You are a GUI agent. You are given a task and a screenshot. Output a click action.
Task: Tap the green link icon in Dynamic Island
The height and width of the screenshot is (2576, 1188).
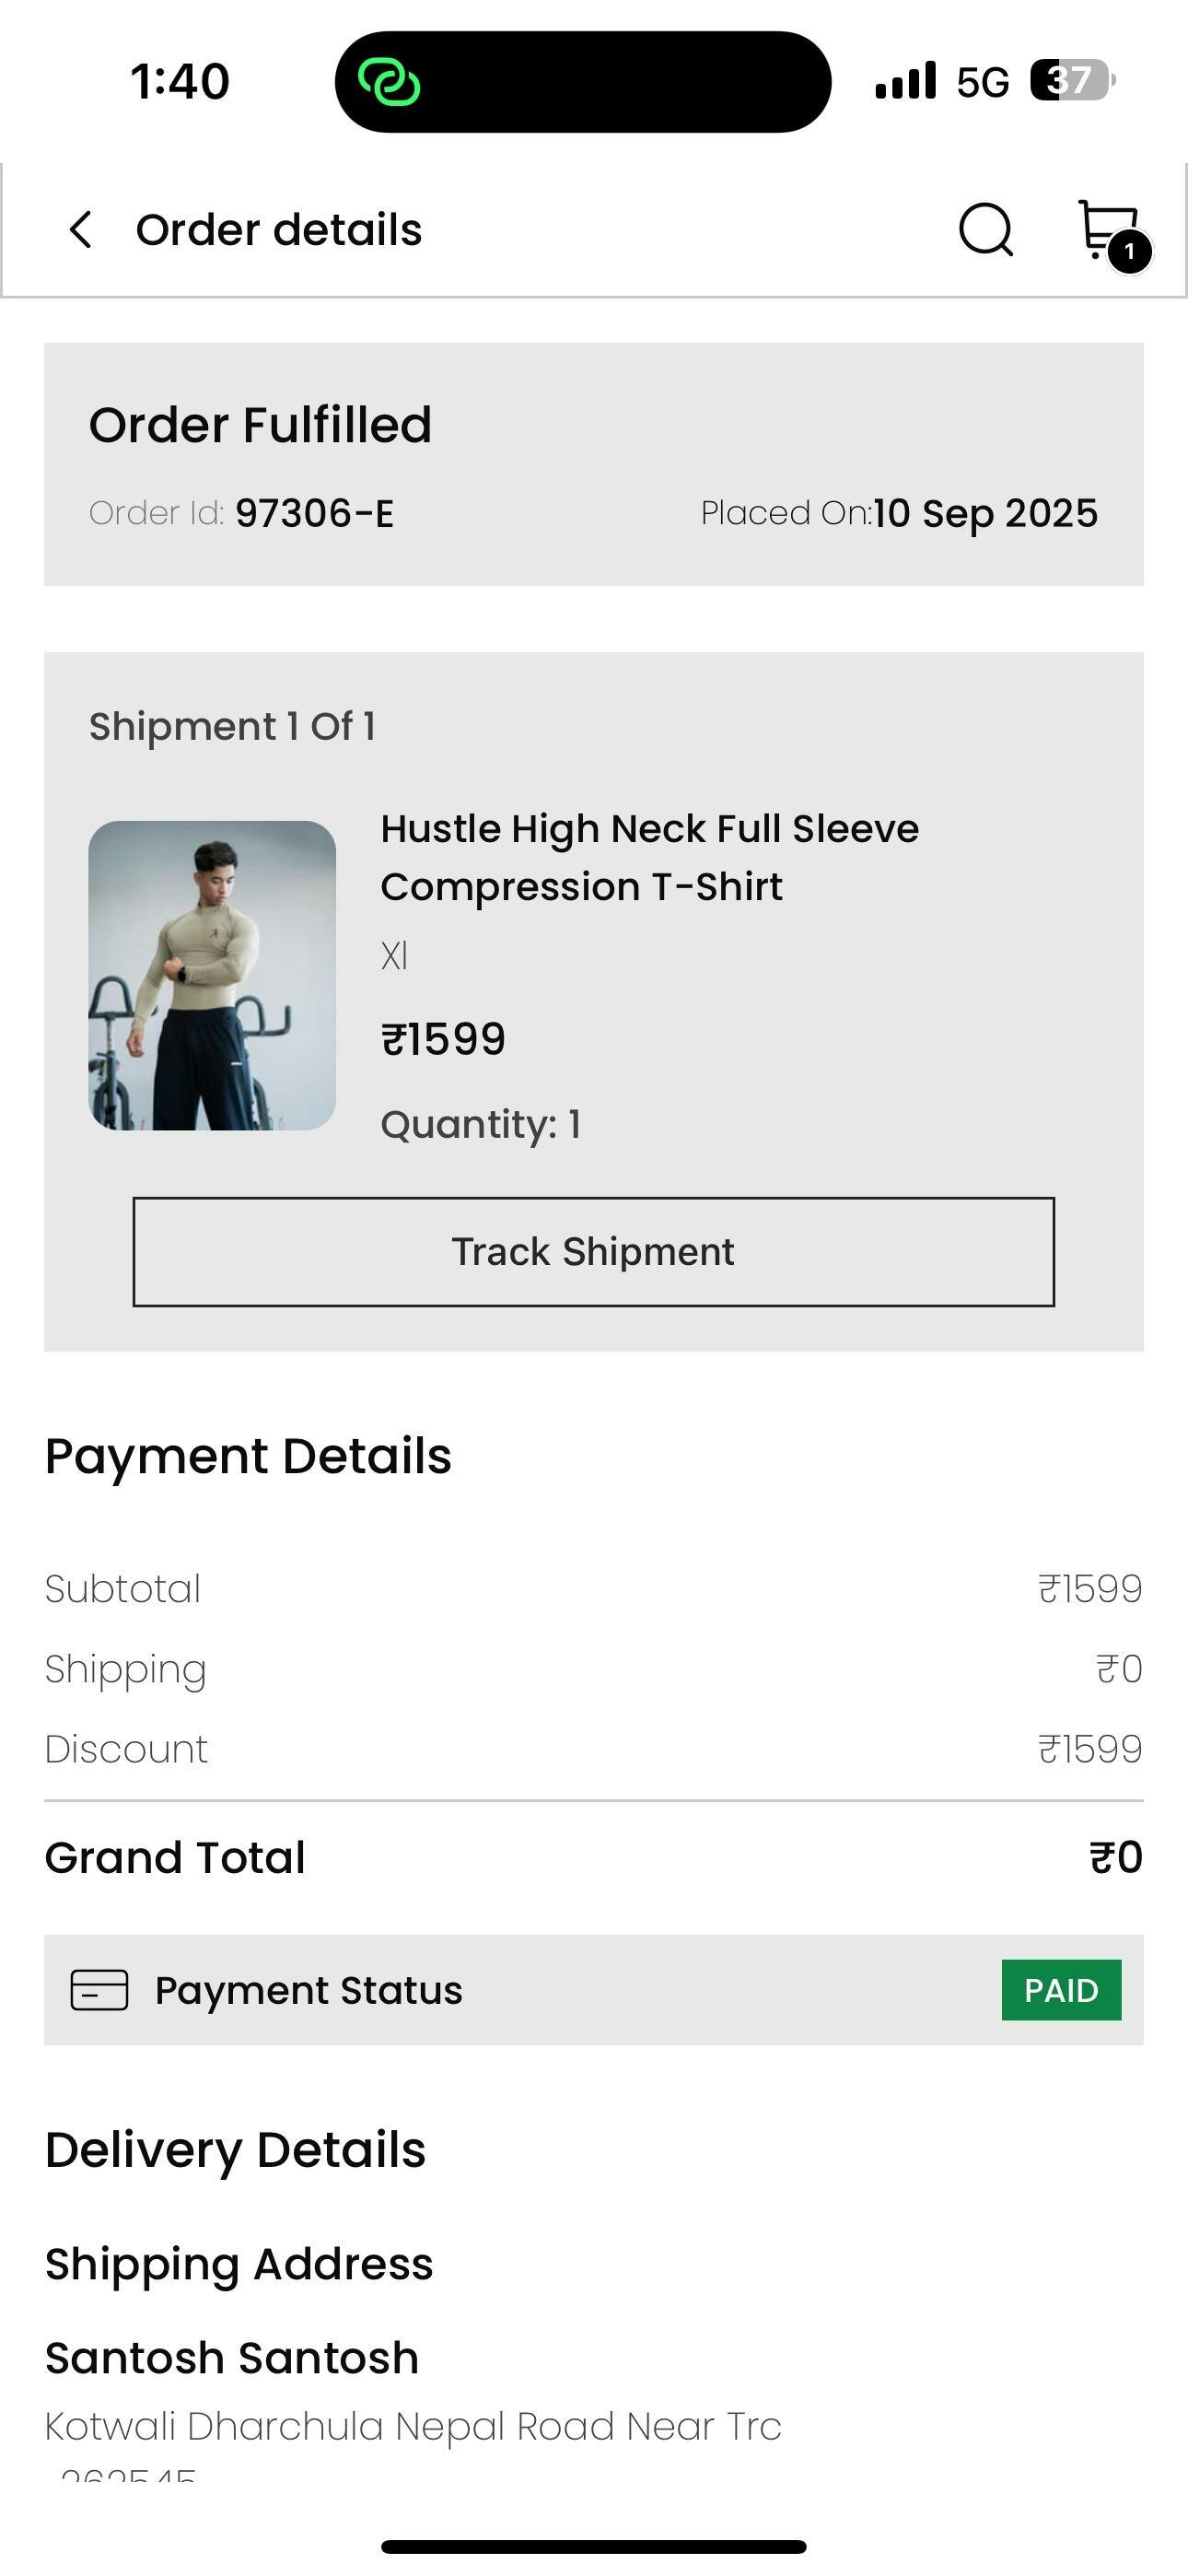[389, 82]
